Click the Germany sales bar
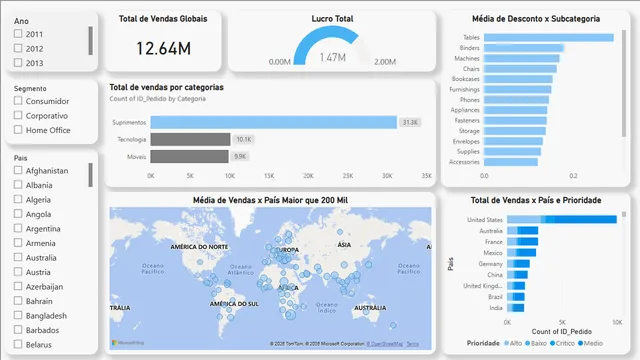Screen dimensions: 640x360 click(518, 264)
